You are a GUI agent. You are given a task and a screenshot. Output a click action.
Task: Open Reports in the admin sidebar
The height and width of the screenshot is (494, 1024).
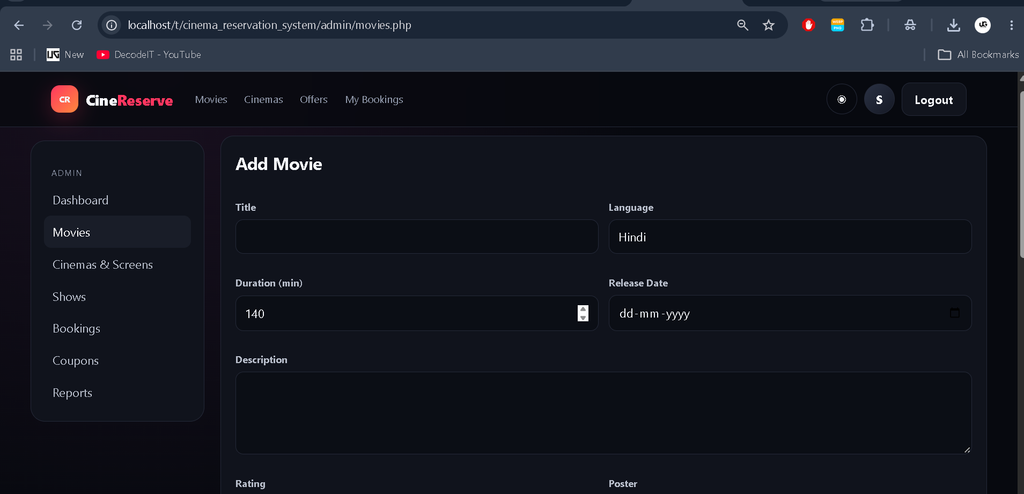(118, 393)
